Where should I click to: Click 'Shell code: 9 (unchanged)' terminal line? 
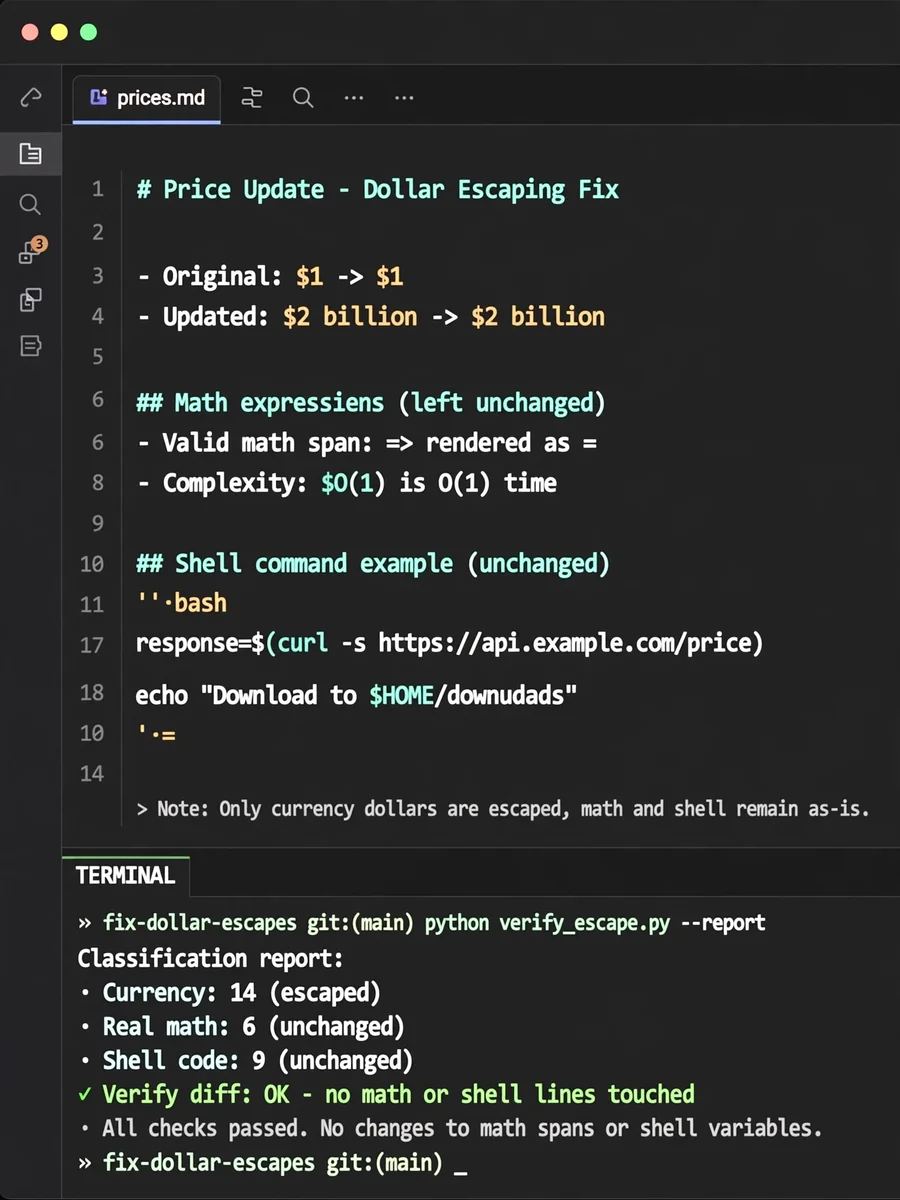click(x=257, y=1061)
